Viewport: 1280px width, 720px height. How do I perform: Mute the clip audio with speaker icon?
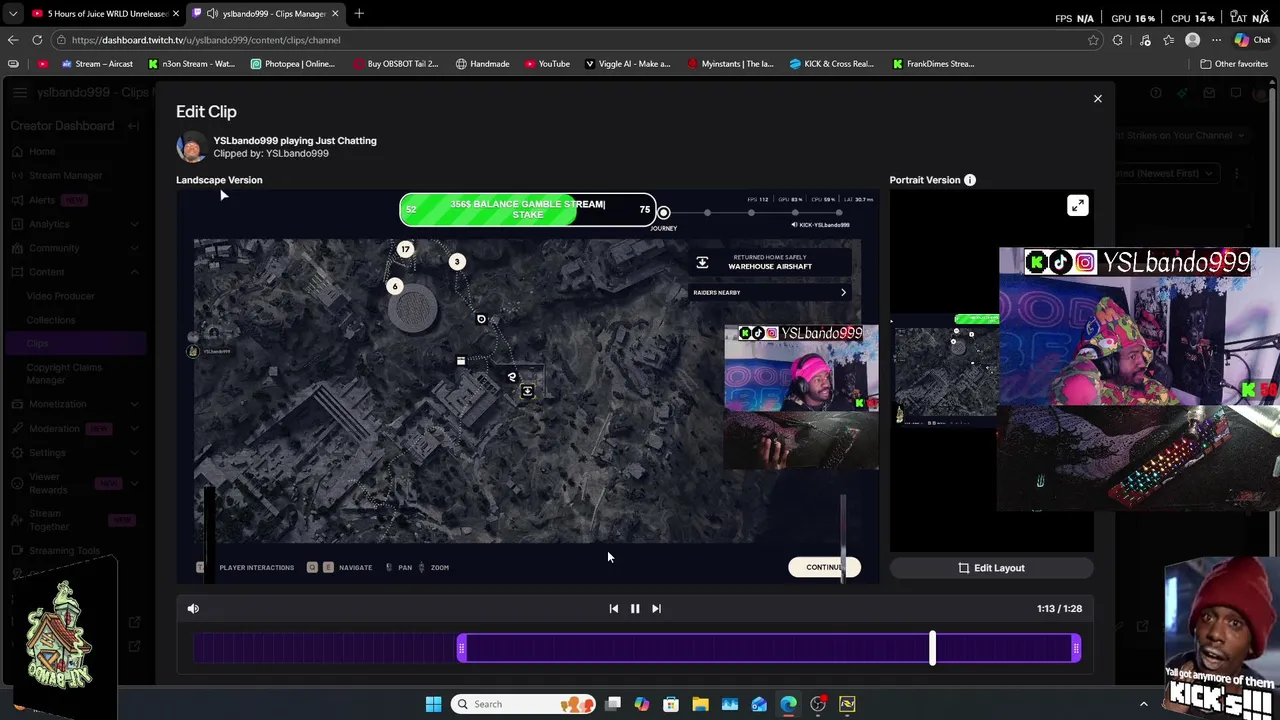pos(193,608)
